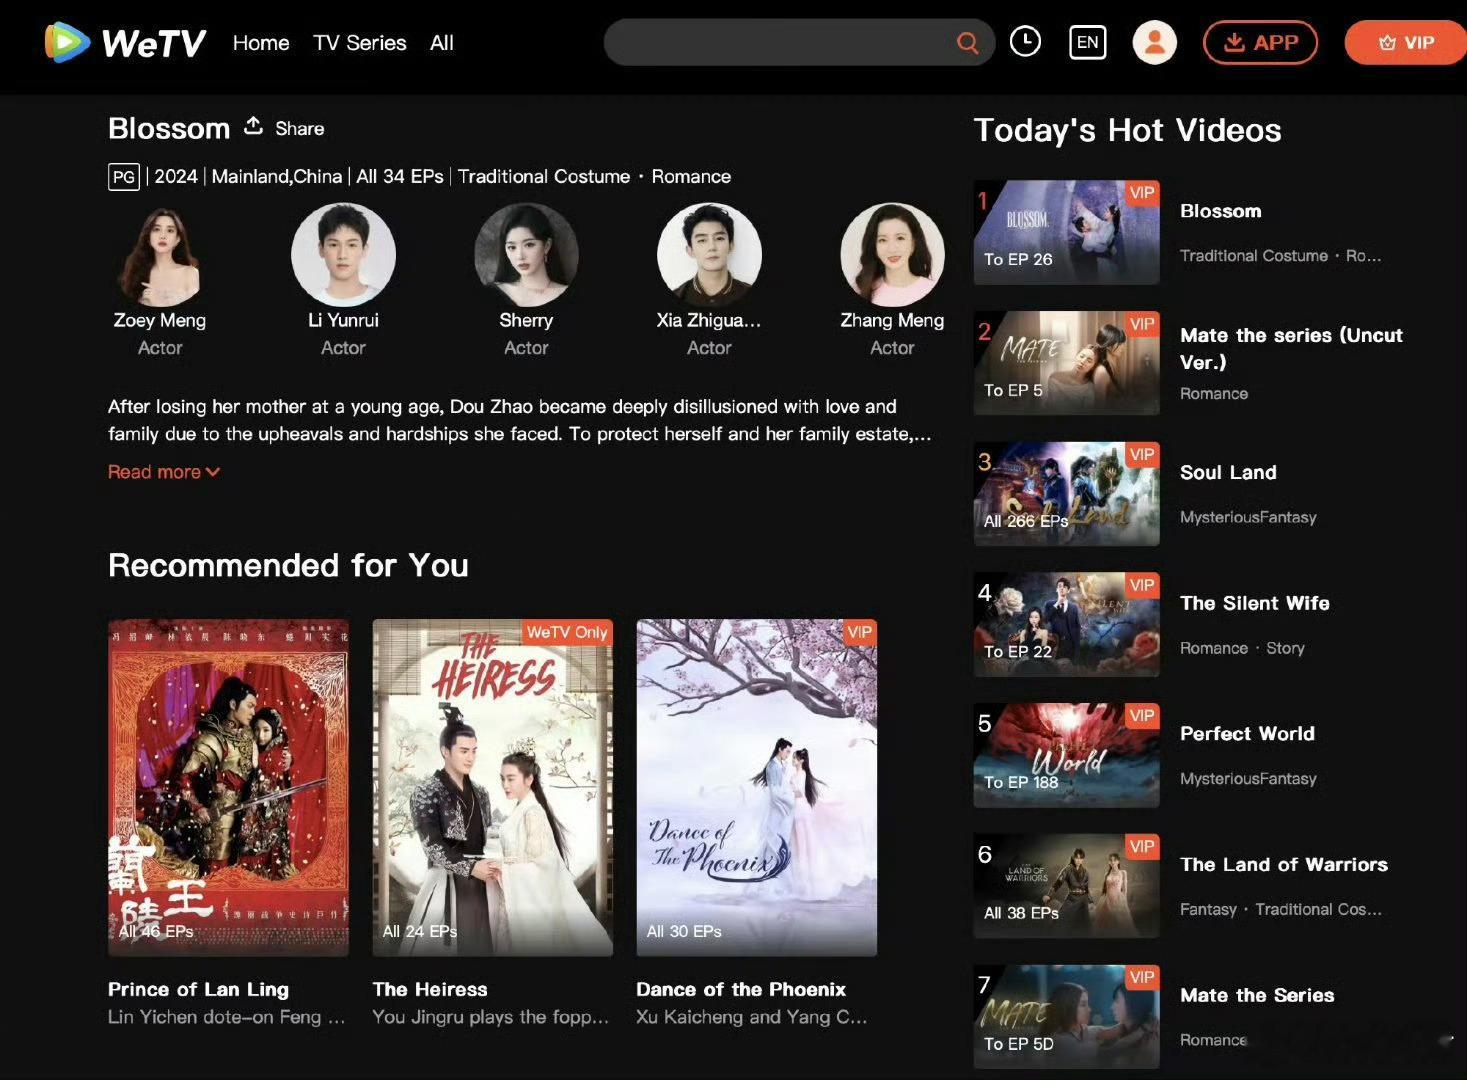
Task: Open the user profile avatar
Action: point(1154,42)
